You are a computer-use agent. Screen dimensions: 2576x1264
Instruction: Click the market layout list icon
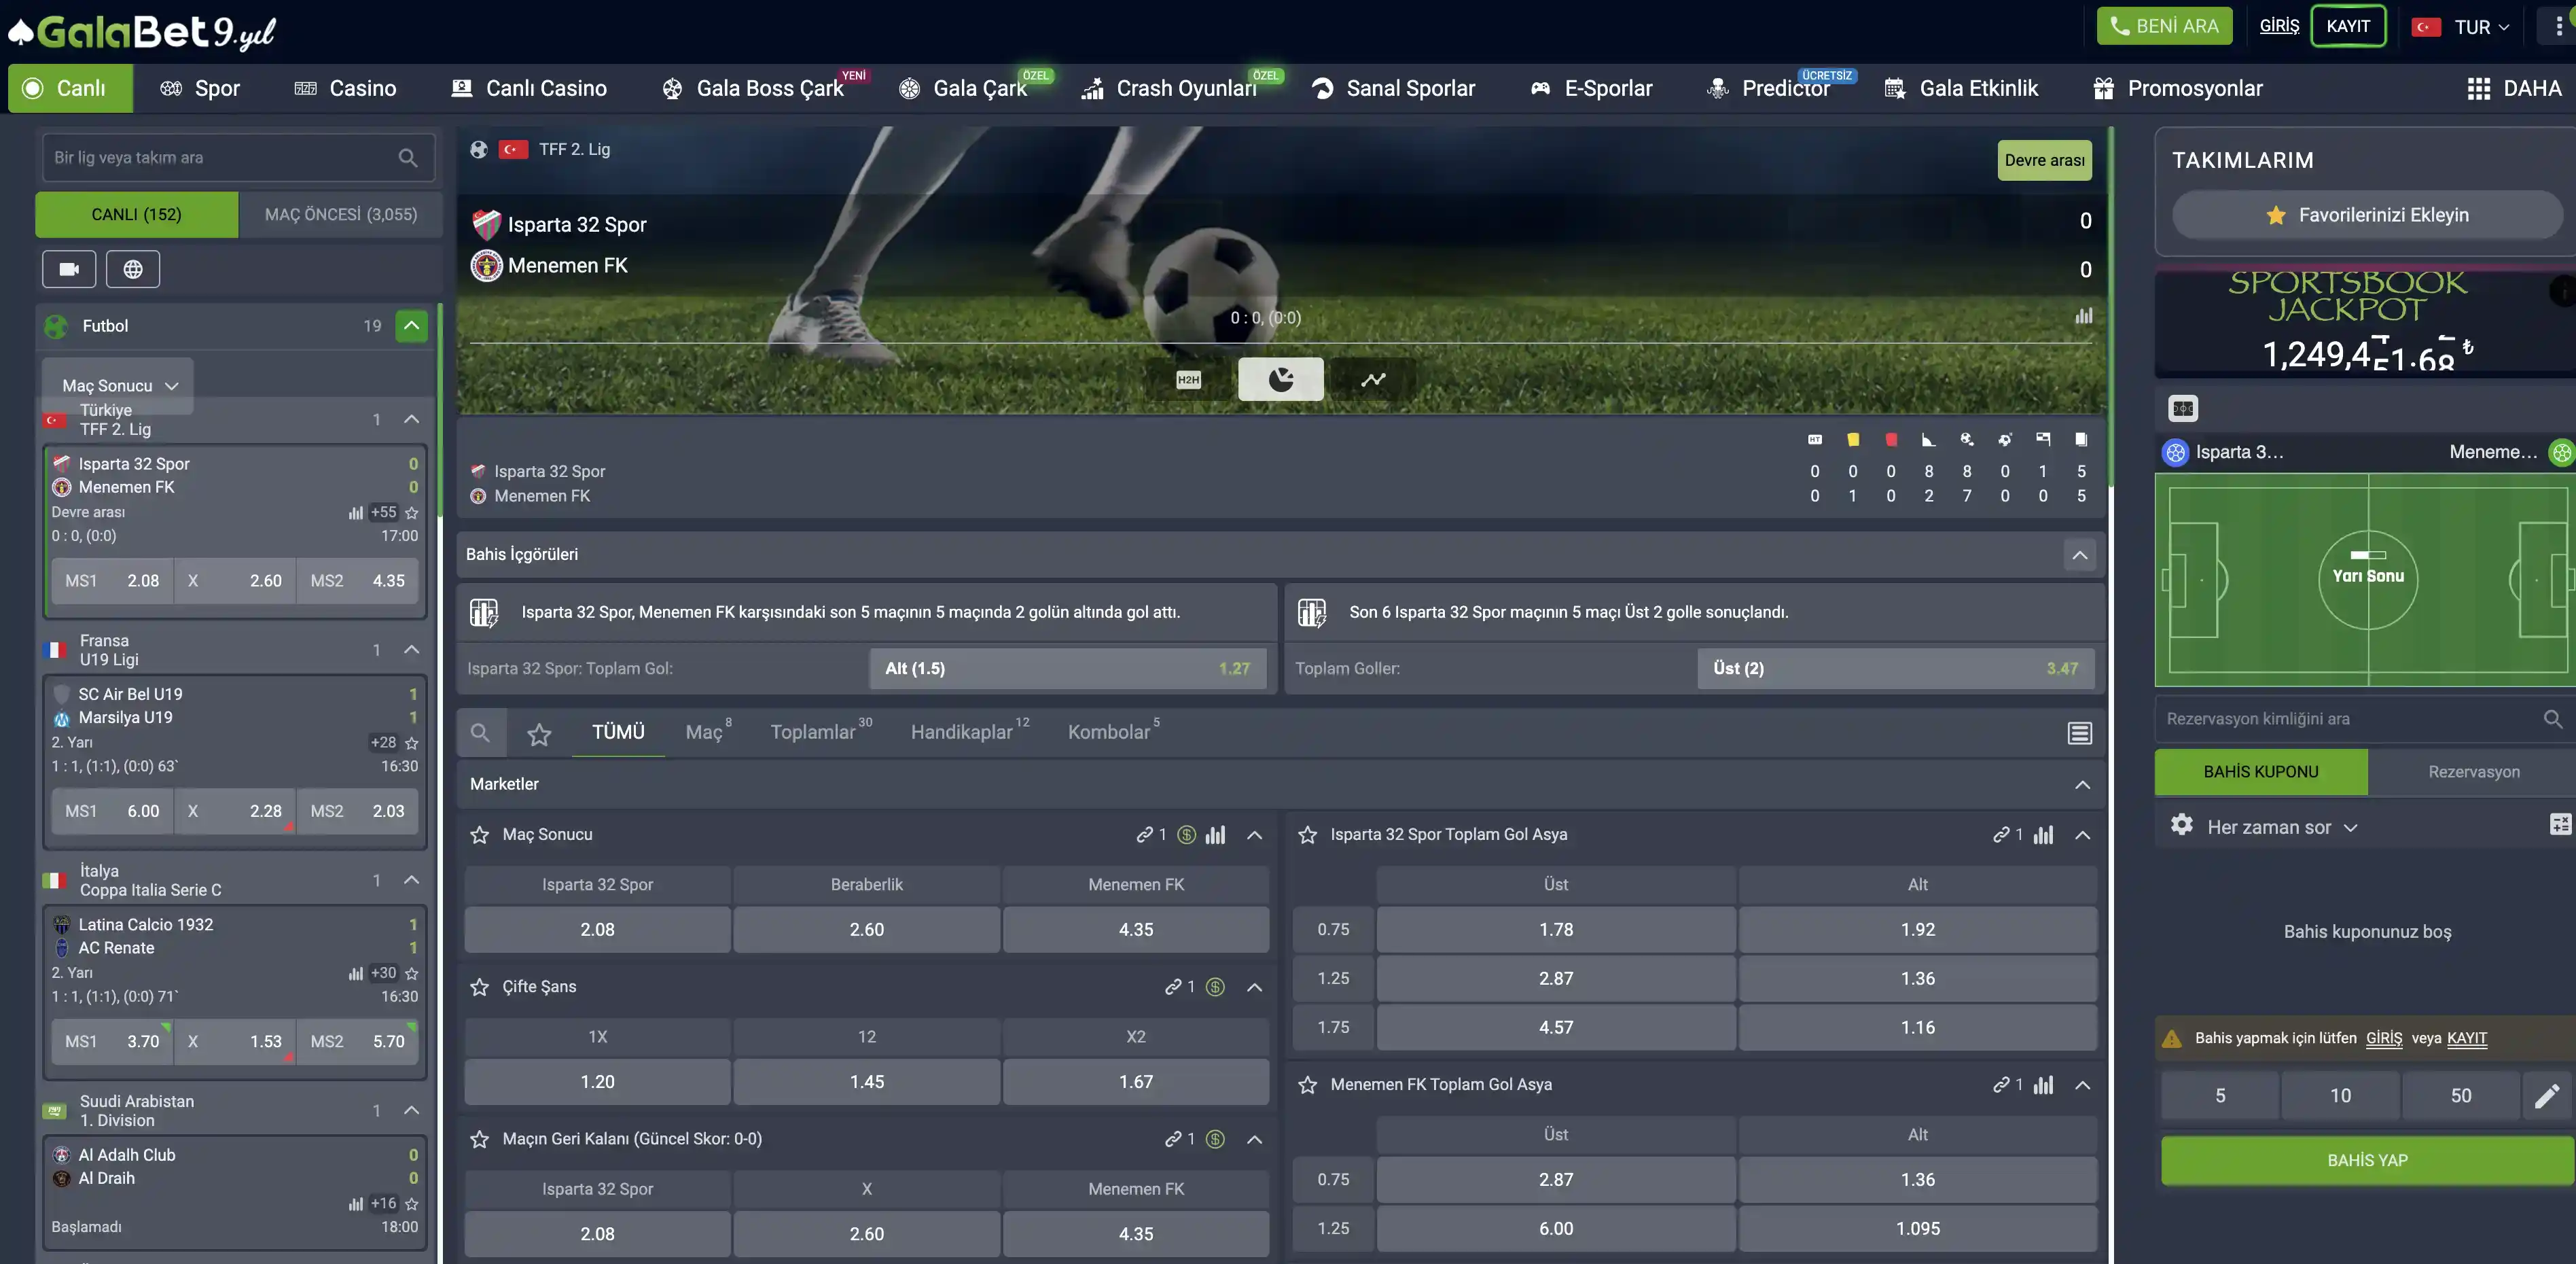pos(2079,733)
